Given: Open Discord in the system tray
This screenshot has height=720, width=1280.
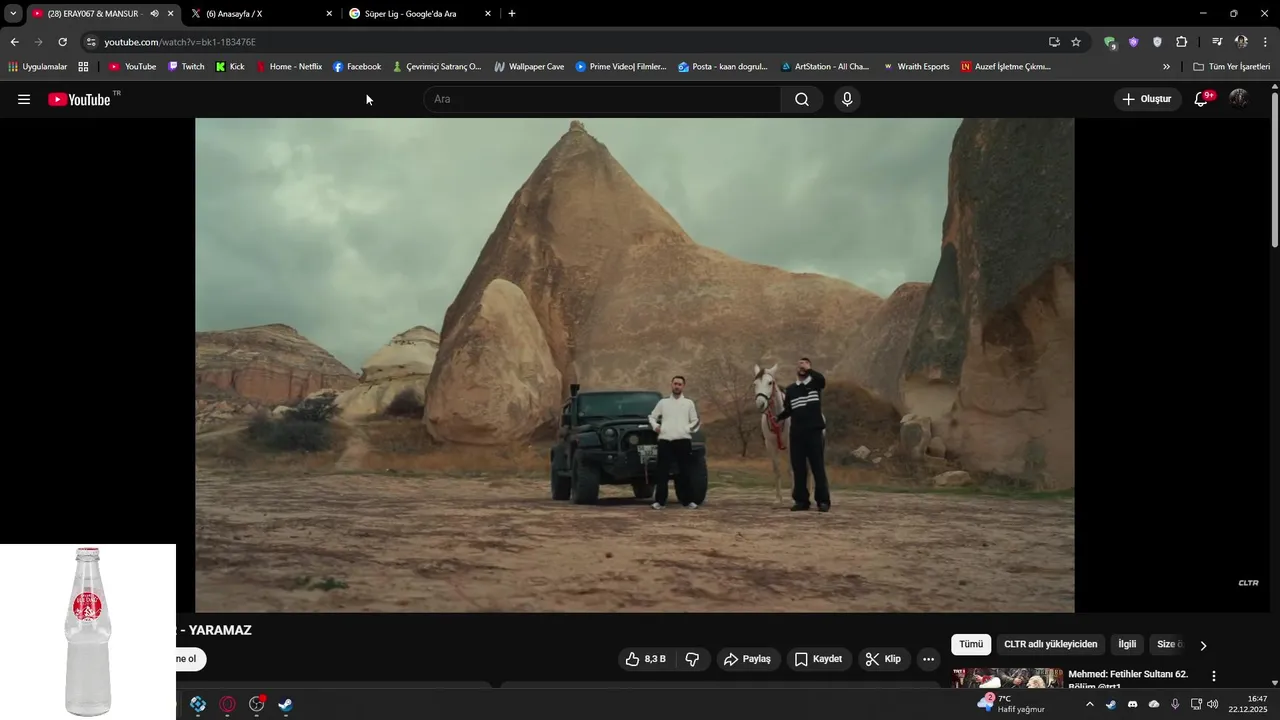Looking at the screenshot, I should tap(1132, 704).
